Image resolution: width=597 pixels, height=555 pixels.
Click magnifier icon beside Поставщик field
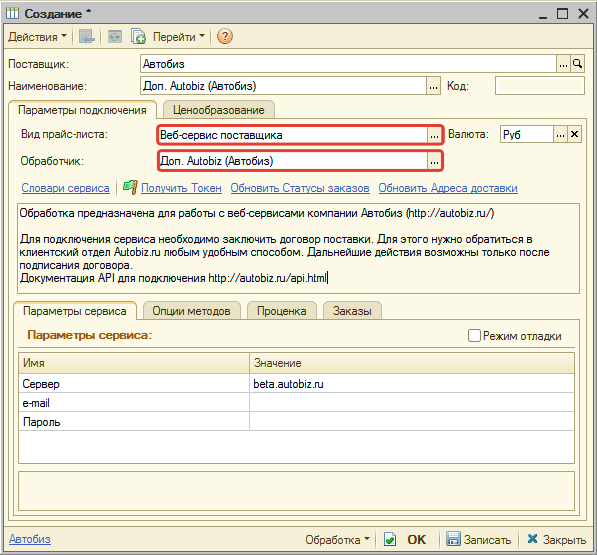pyautogui.click(x=578, y=64)
